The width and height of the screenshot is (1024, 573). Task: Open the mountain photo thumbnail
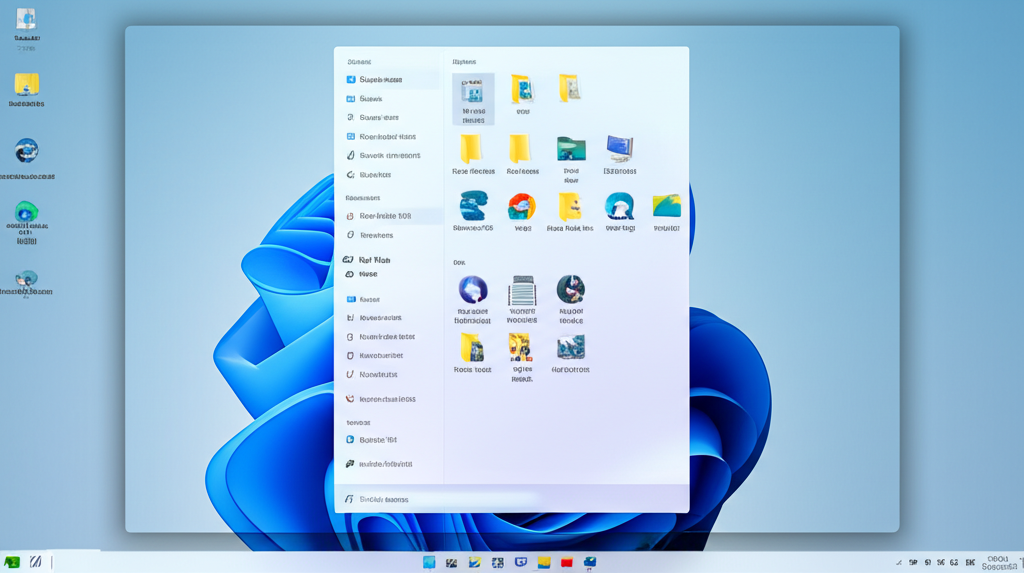pyautogui.click(x=571, y=347)
